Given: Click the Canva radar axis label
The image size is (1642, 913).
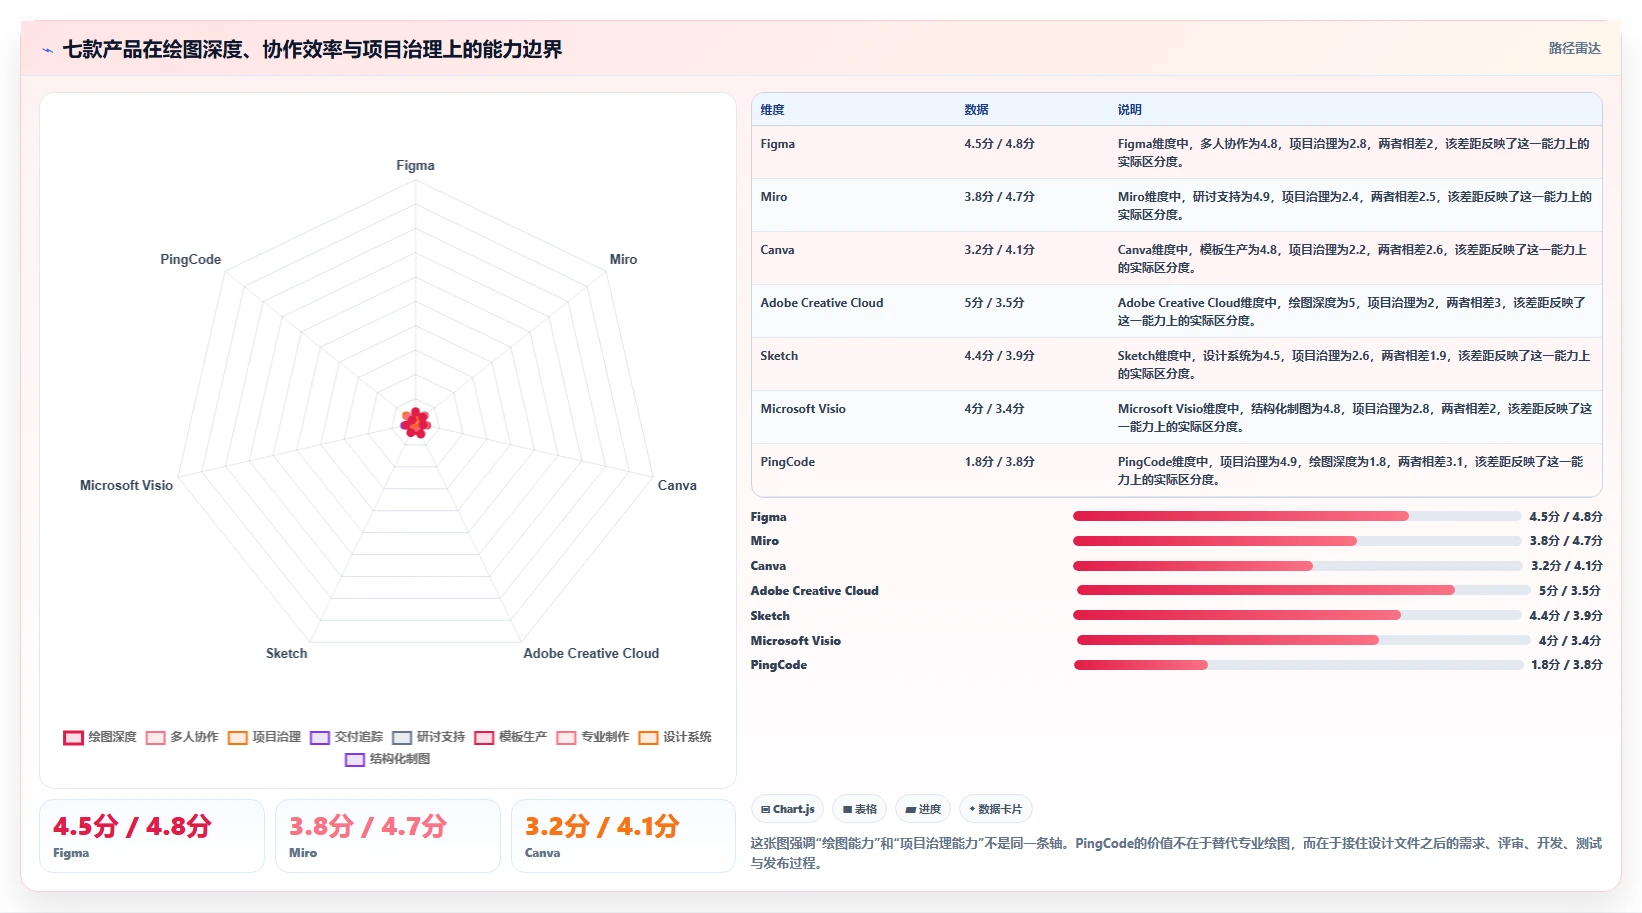Looking at the screenshot, I should tap(677, 486).
